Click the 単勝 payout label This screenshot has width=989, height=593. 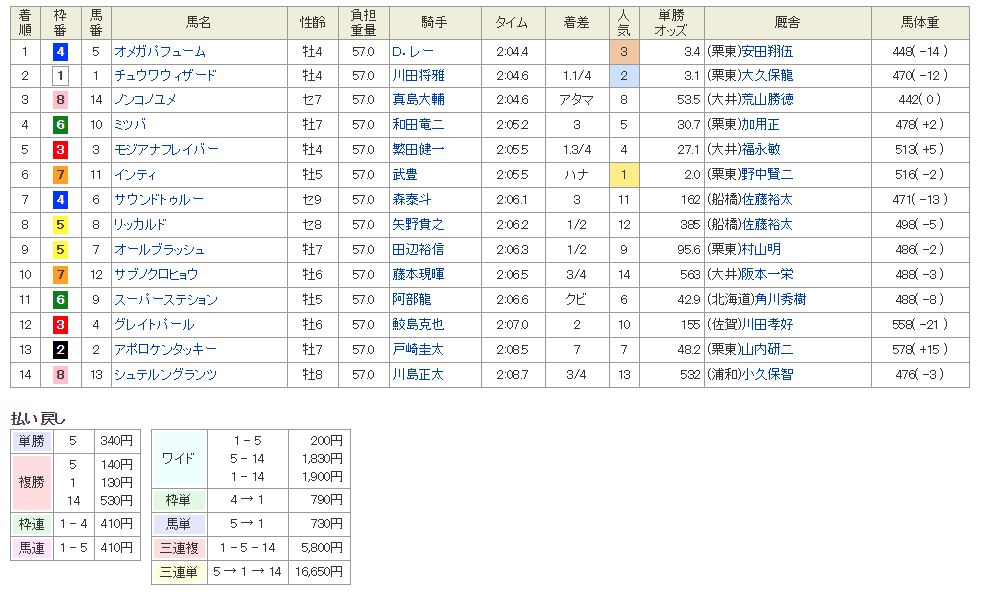pos(32,442)
